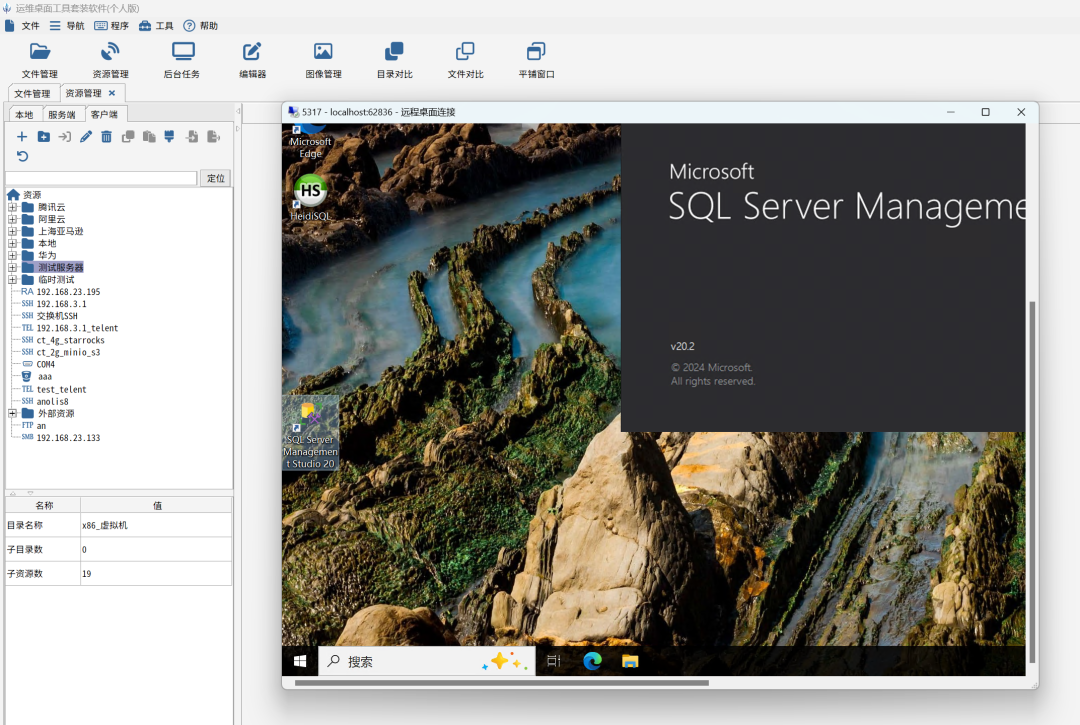Expand the 测试服务器 folder
1080x725 pixels.
pyautogui.click(x=12, y=267)
